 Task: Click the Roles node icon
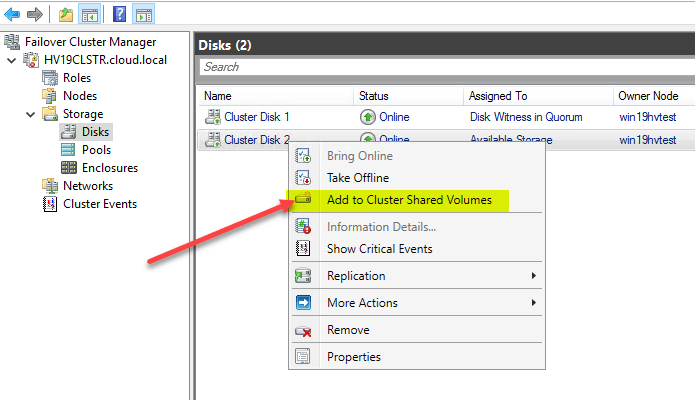pos(50,78)
